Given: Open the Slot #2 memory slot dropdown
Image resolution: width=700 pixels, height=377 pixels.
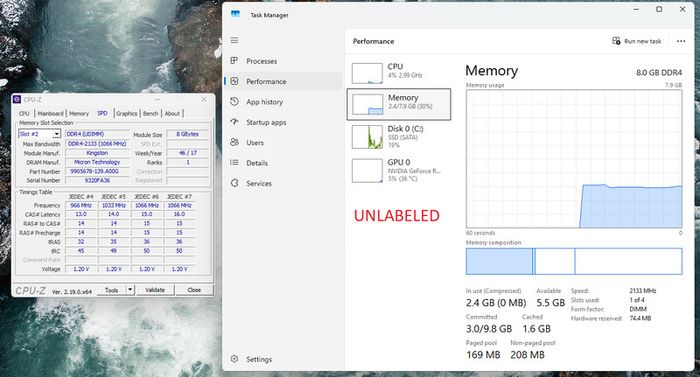Looking at the screenshot, I should tap(39, 134).
